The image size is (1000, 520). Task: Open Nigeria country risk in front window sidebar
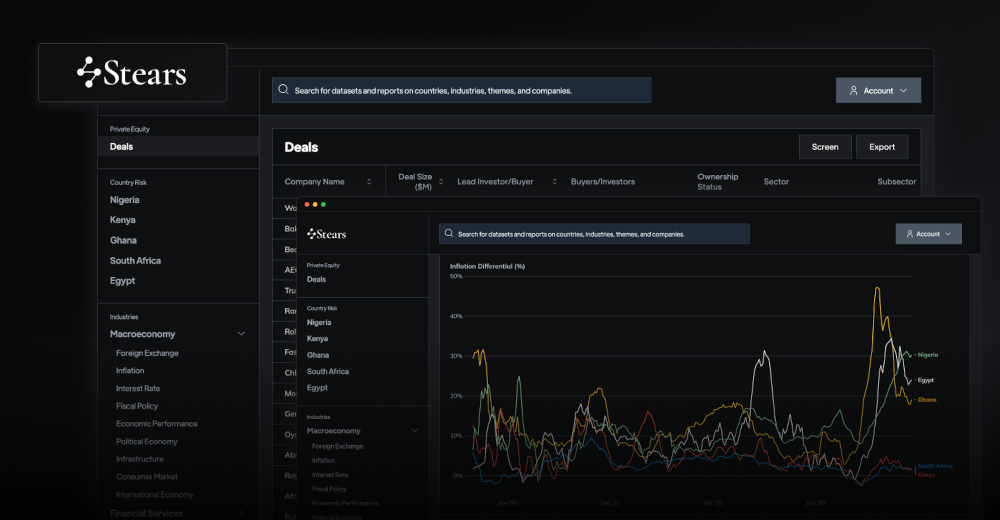tap(319, 323)
